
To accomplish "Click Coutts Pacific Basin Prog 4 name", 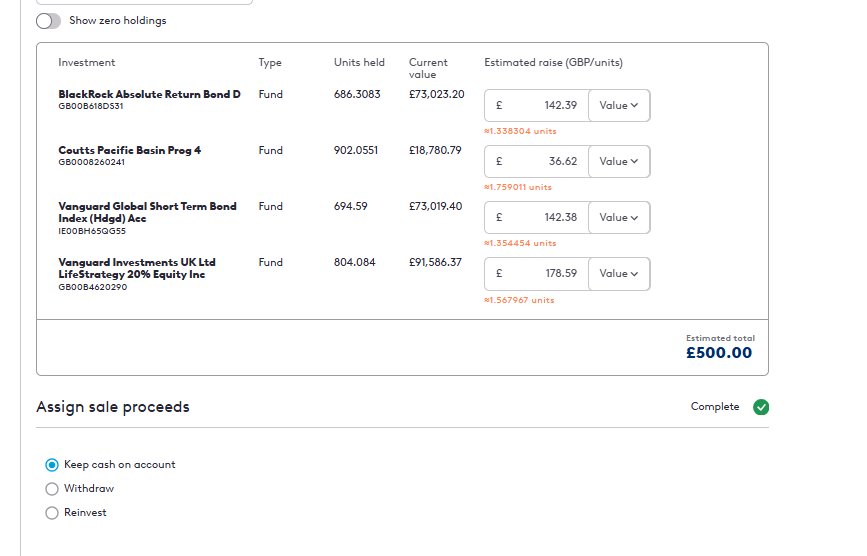I will tap(129, 151).
